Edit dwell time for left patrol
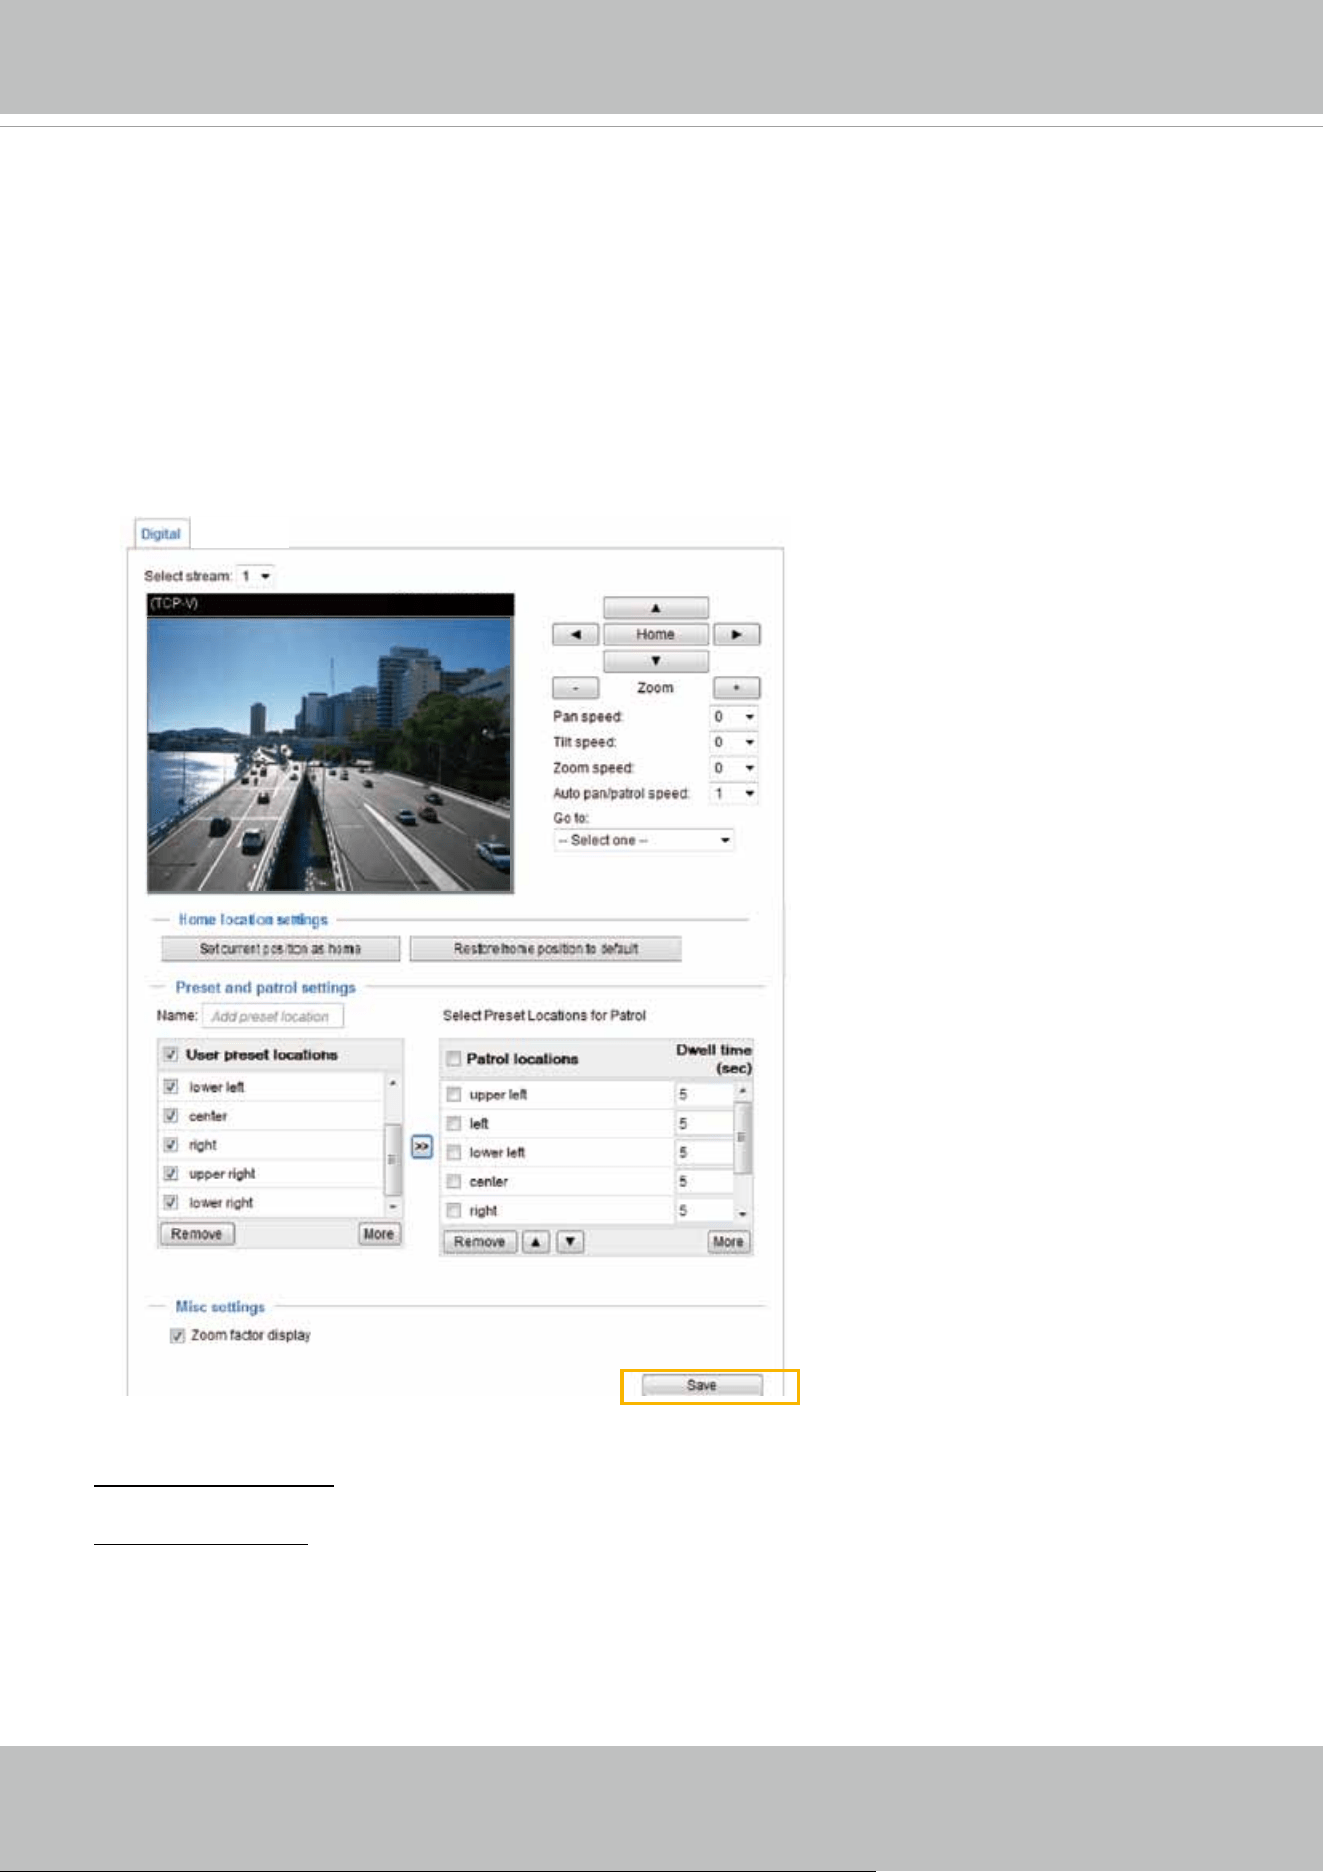The width and height of the screenshot is (1324, 1872). click(x=705, y=1124)
